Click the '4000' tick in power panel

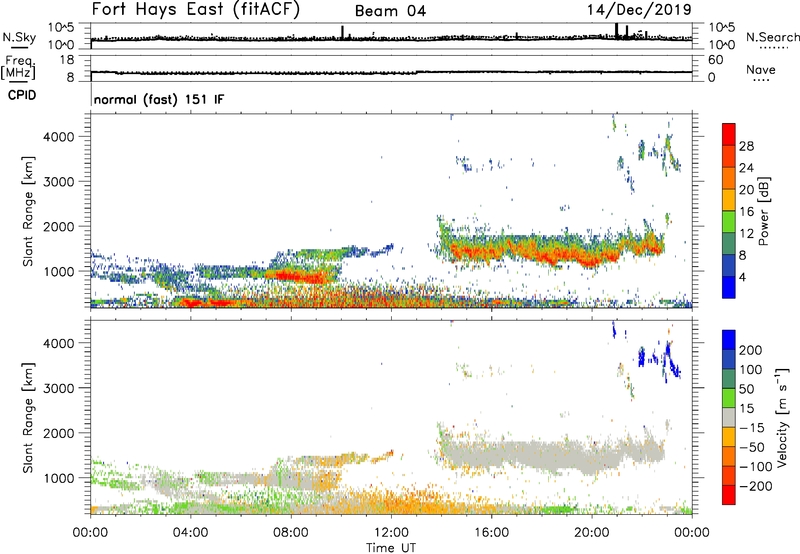pyautogui.click(x=58, y=137)
